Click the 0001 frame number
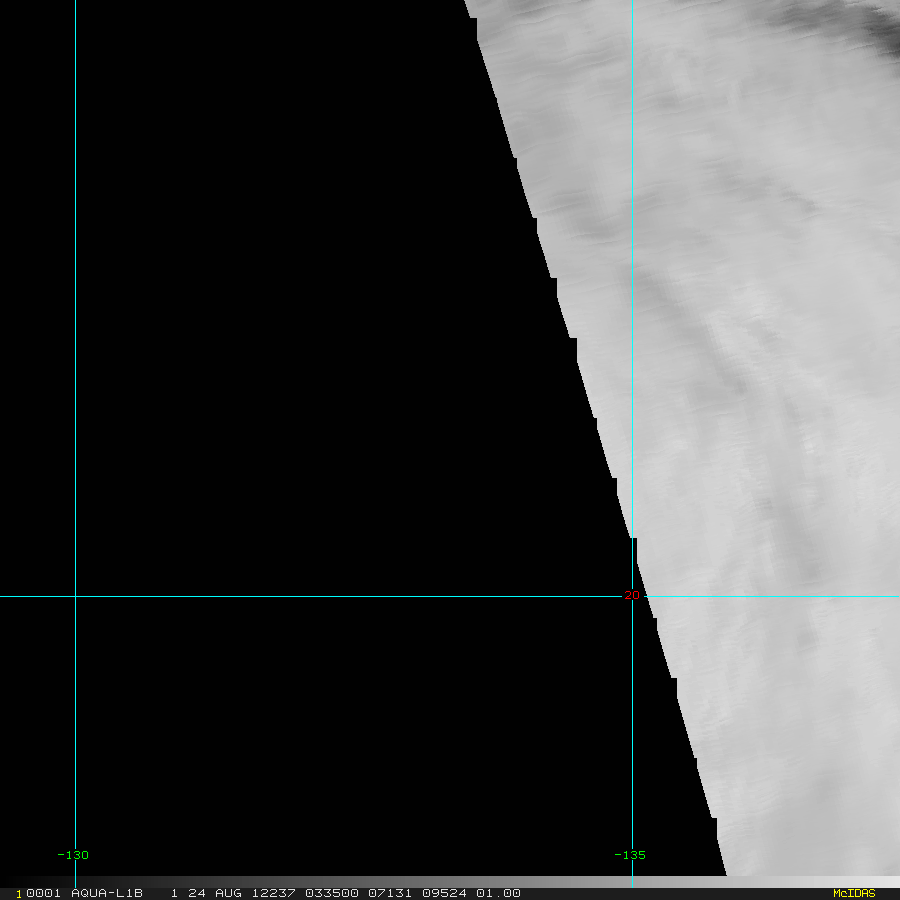 pyautogui.click(x=44, y=893)
